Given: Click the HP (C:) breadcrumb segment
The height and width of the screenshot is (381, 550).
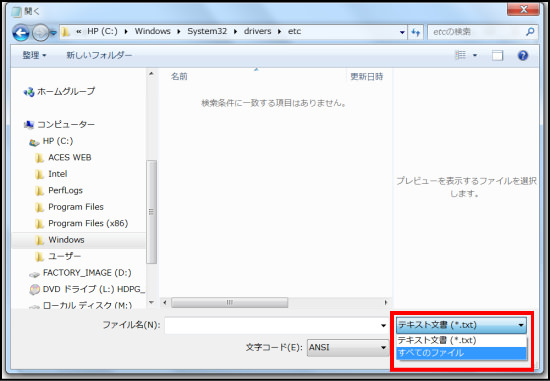Looking at the screenshot, I should pos(102,31).
